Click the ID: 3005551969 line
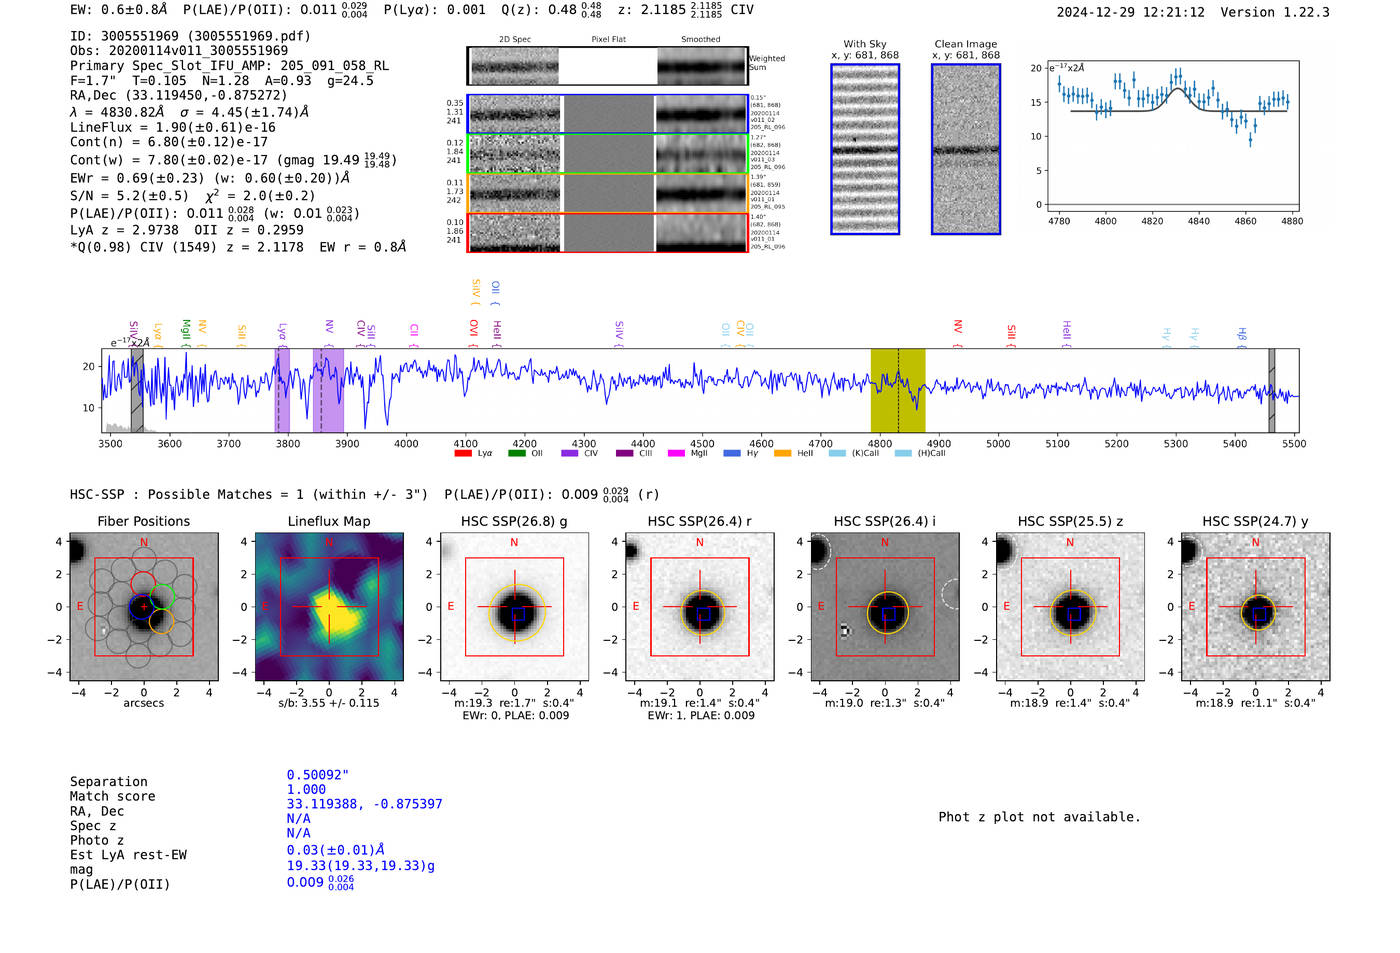 [190, 36]
